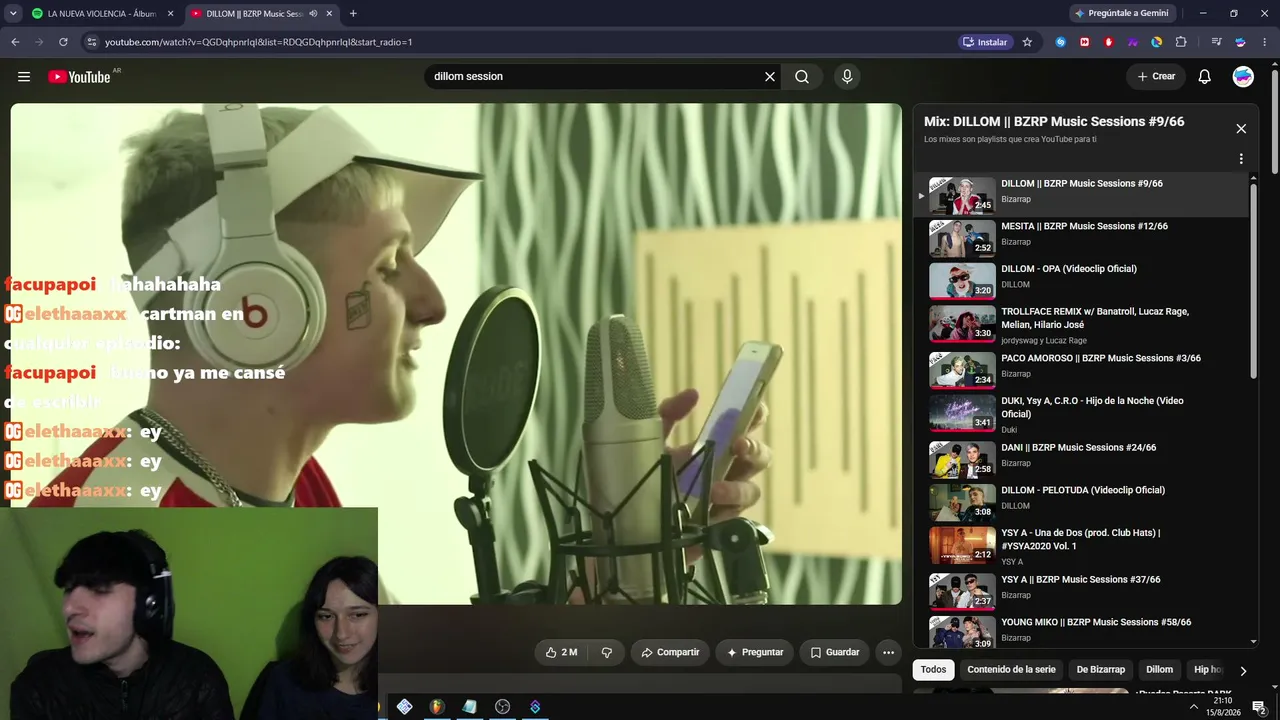Open OBS Studio from the taskbar
The image size is (1280, 720).
[502, 707]
